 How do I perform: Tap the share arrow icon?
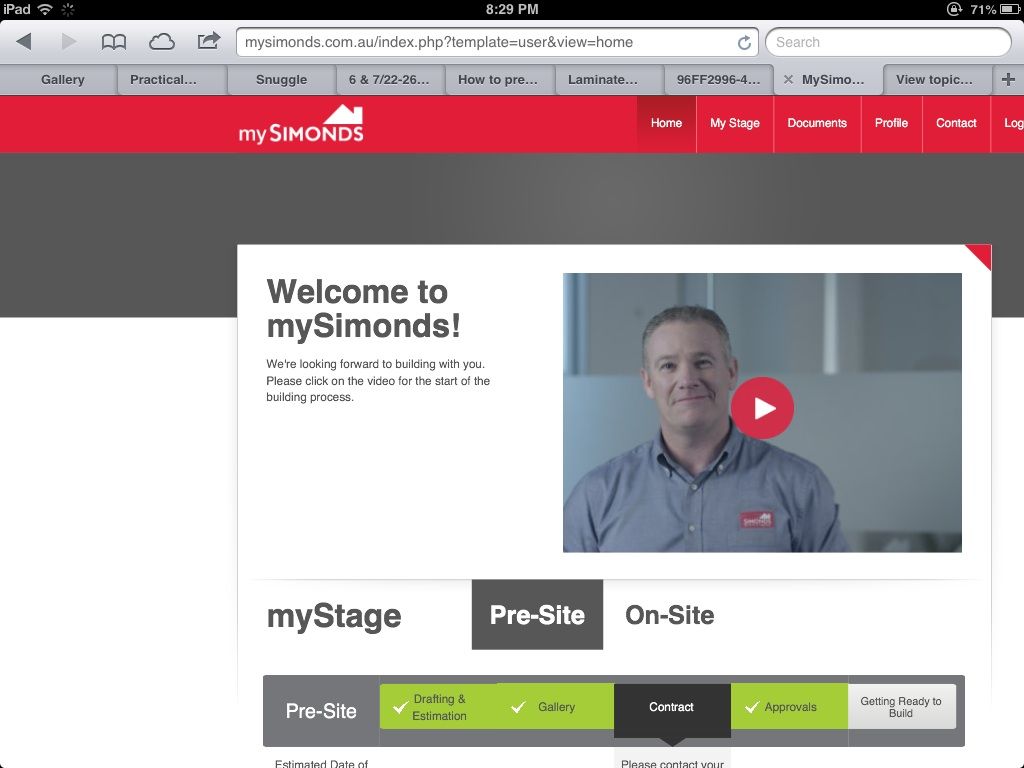coord(208,41)
